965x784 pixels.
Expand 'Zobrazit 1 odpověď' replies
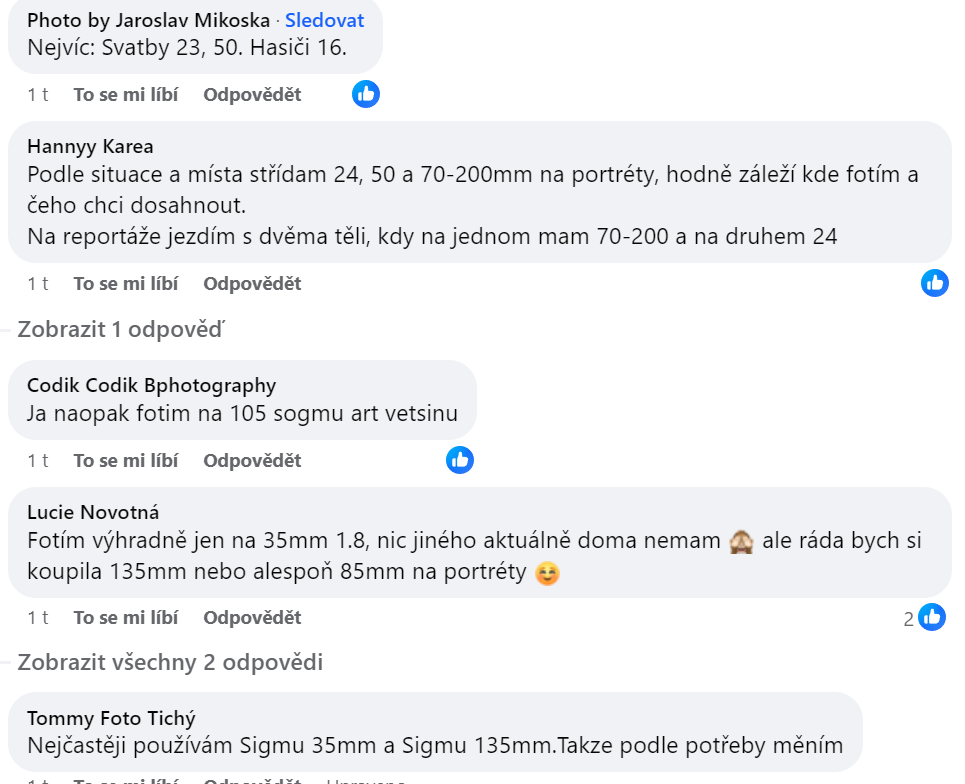121,329
